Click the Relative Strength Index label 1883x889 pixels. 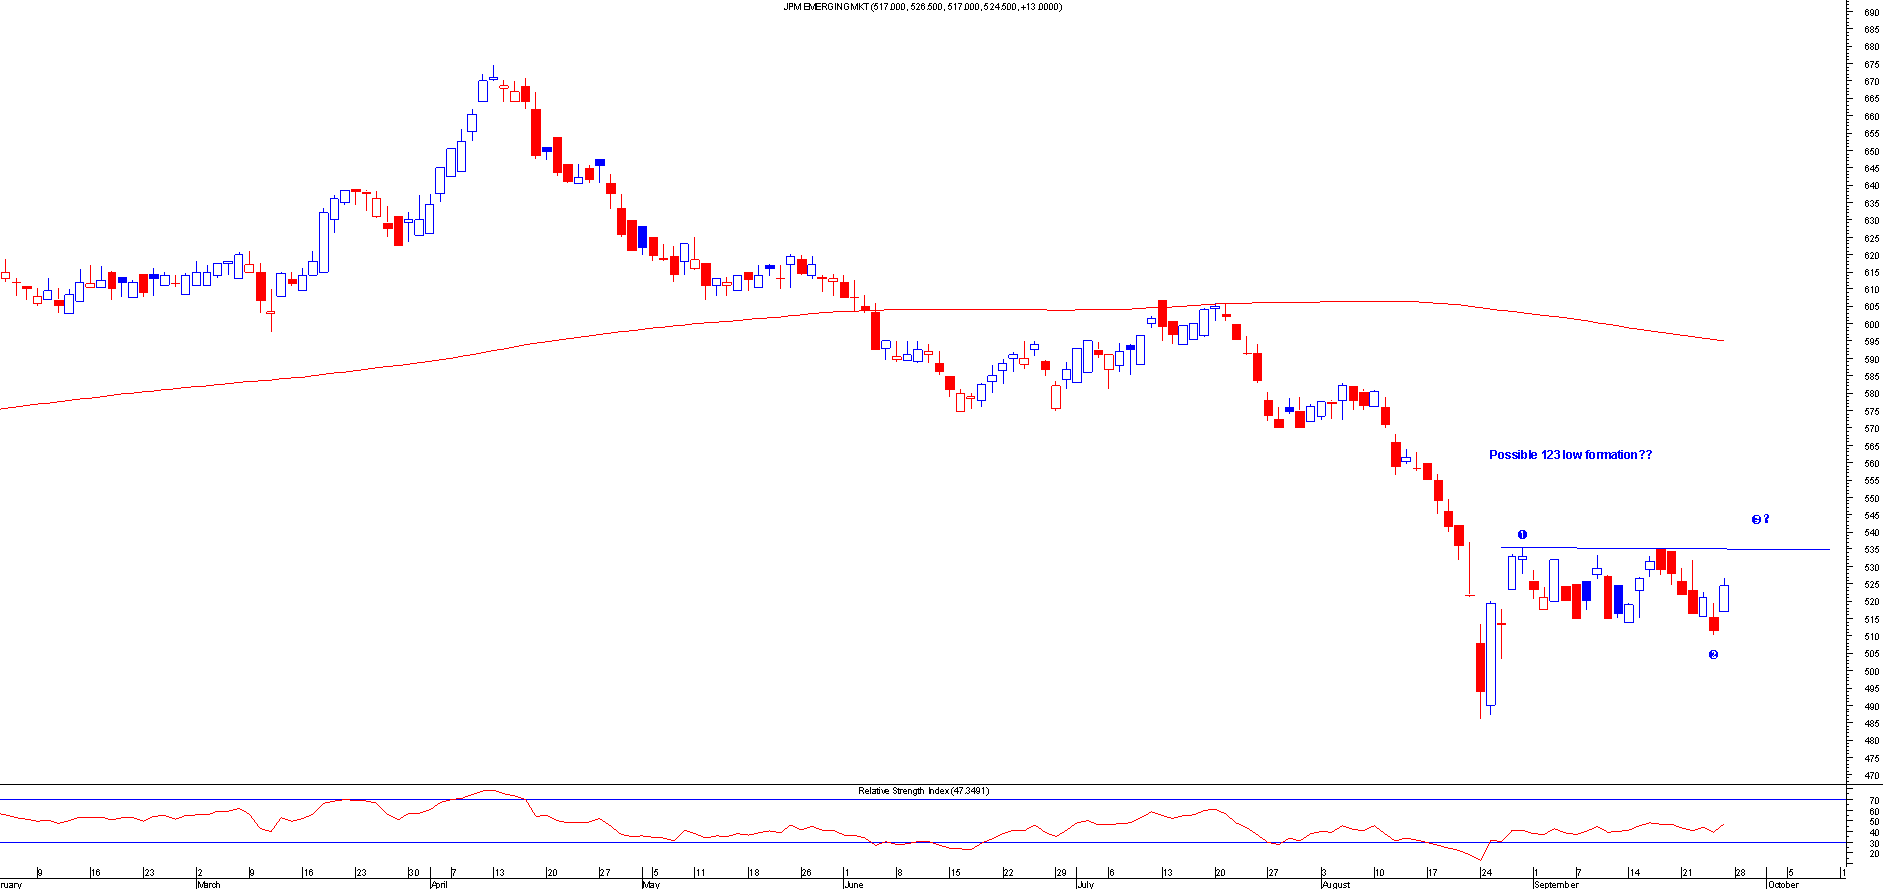(923, 791)
